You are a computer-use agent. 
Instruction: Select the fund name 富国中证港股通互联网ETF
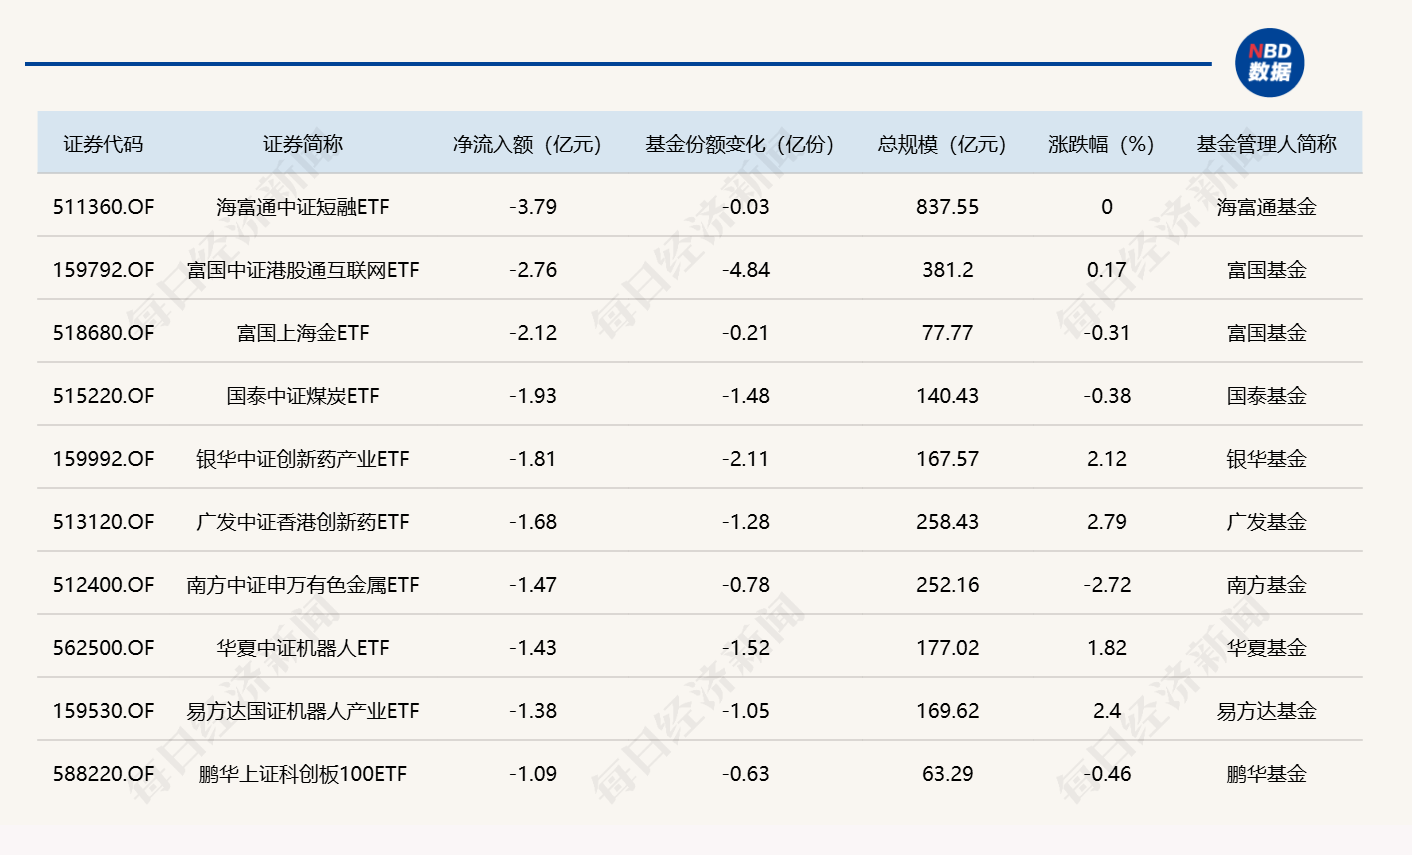303,270
